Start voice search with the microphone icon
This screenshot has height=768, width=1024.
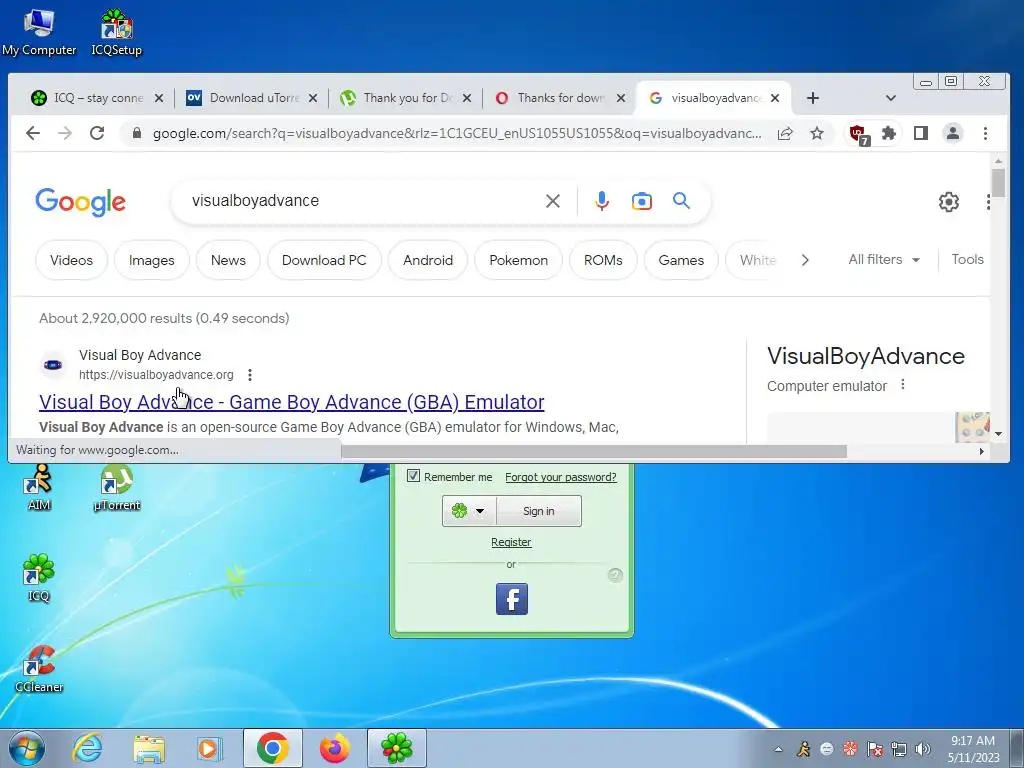point(601,201)
